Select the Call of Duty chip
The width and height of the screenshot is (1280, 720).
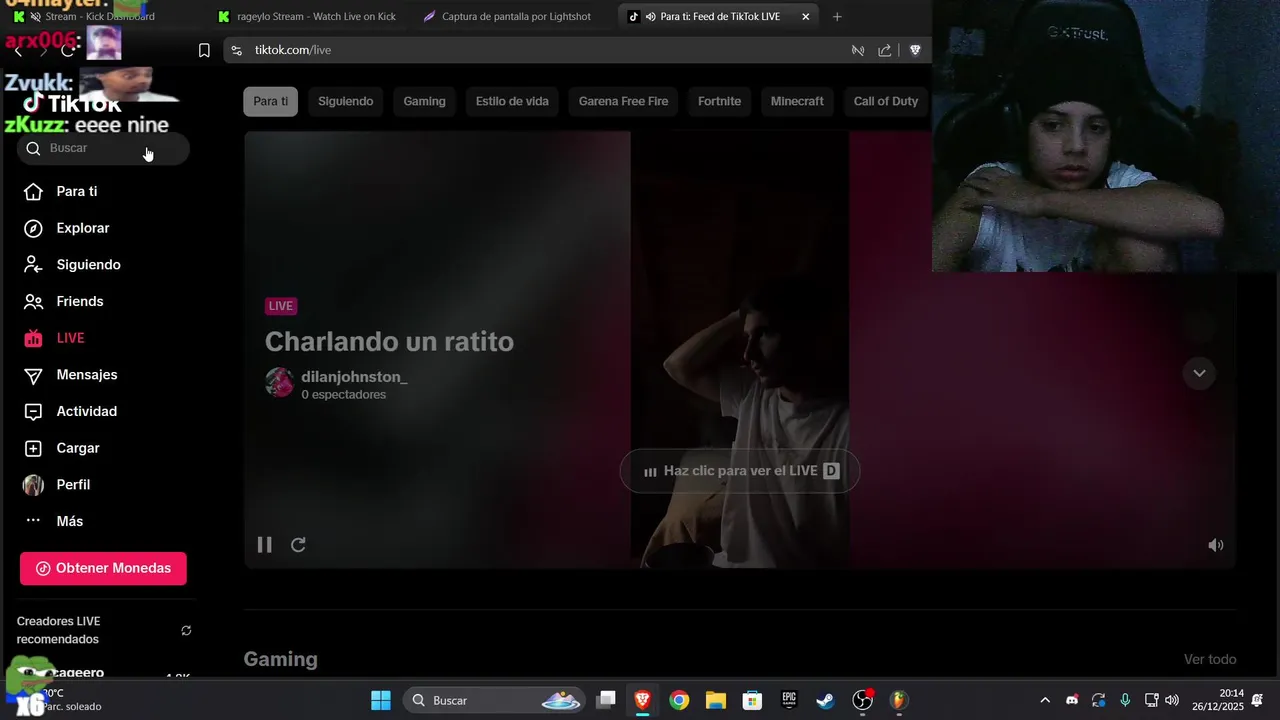[x=886, y=101]
